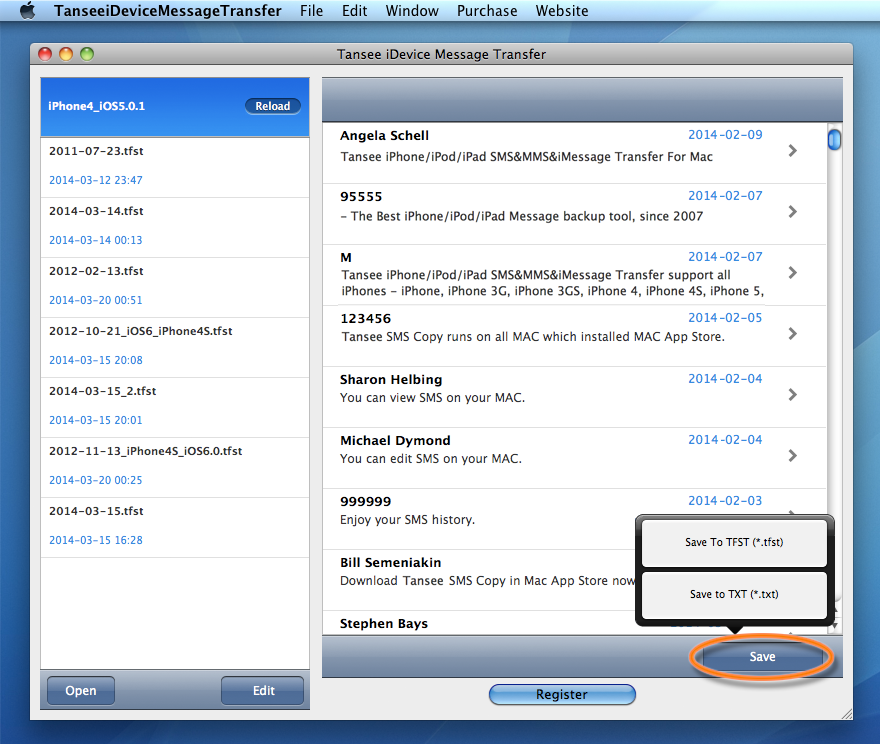880x744 pixels.
Task: Click the Register button
Action: pos(562,695)
